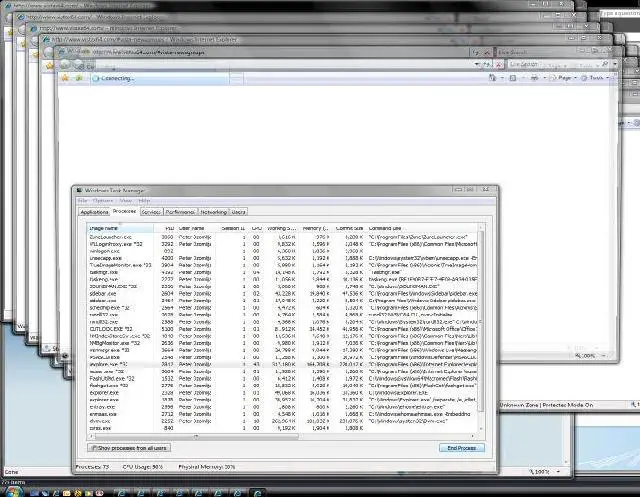Viewport: 640px width, 497px height.
Task: Click the End Process button
Action: coord(462,448)
